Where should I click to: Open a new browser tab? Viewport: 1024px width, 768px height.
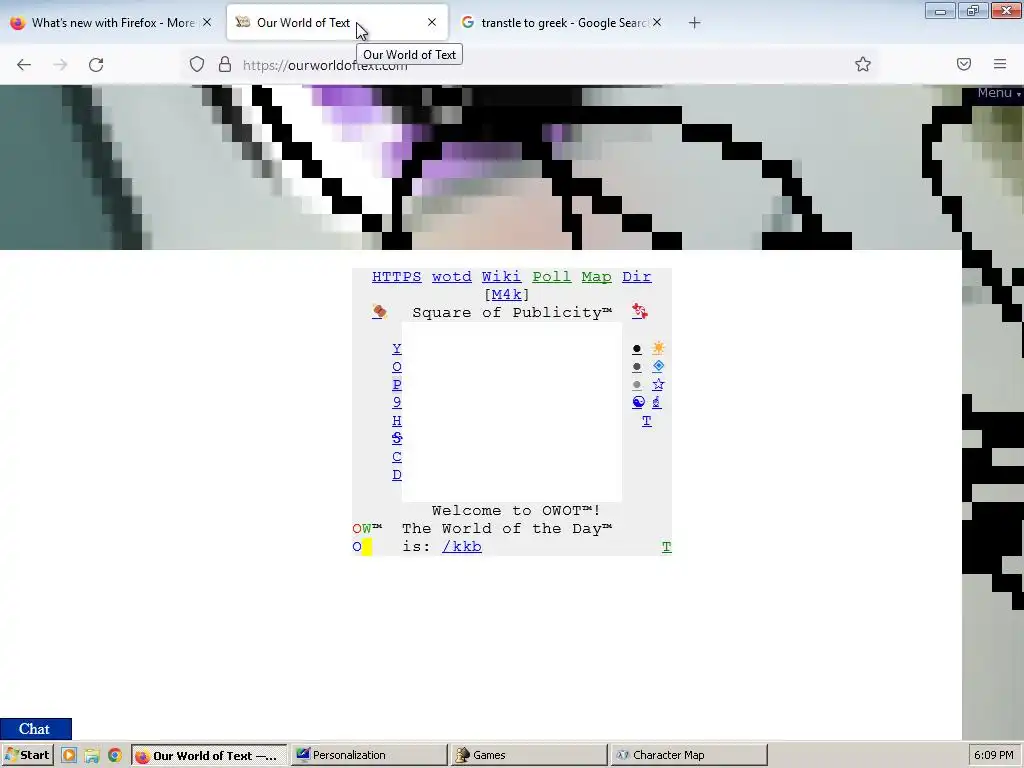coord(694,23)
